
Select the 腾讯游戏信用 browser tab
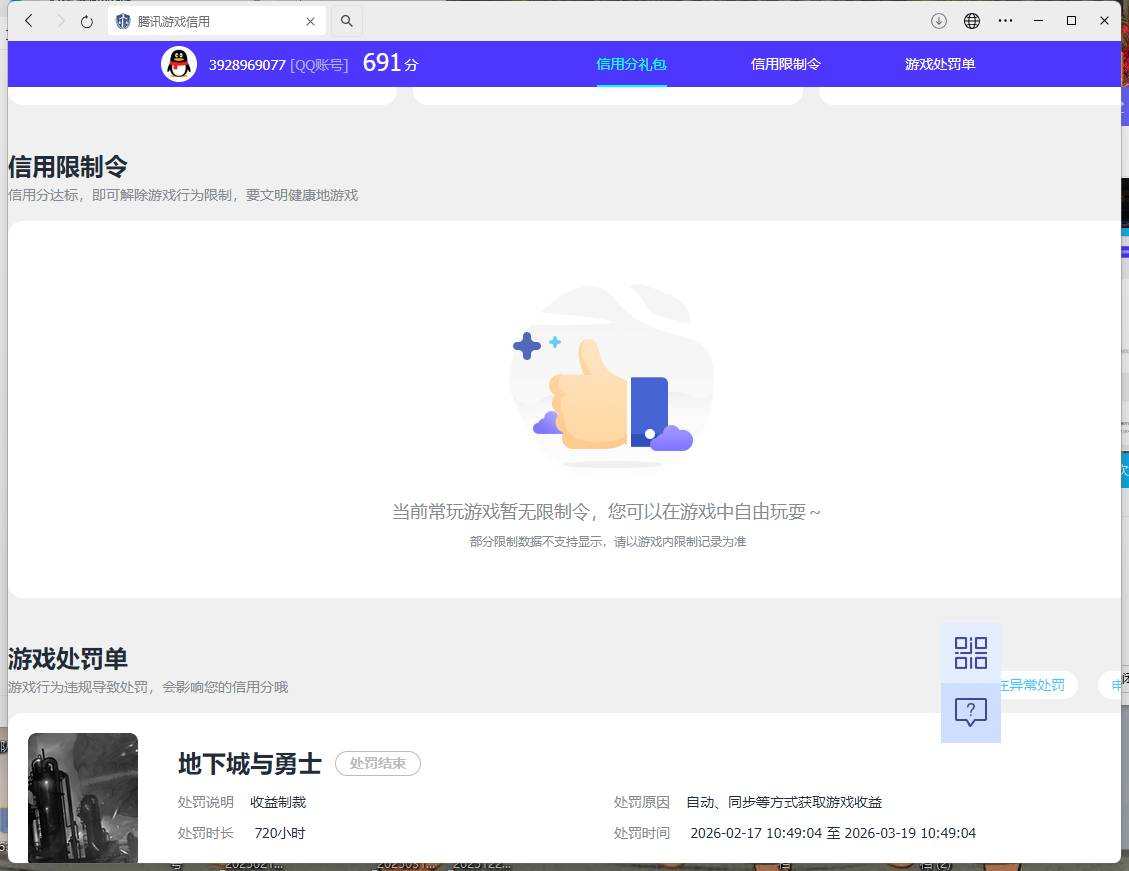coord(217,21)
